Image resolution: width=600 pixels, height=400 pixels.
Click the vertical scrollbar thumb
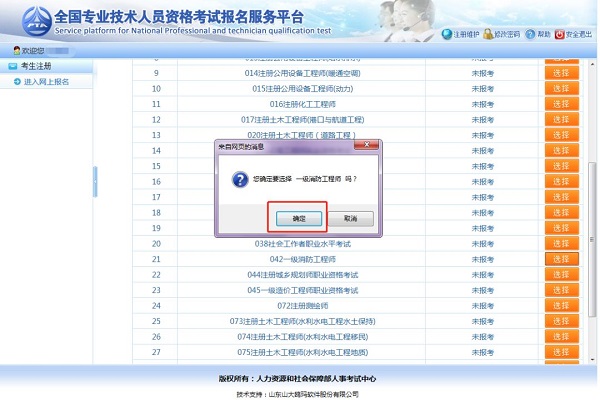coord(592,239)
